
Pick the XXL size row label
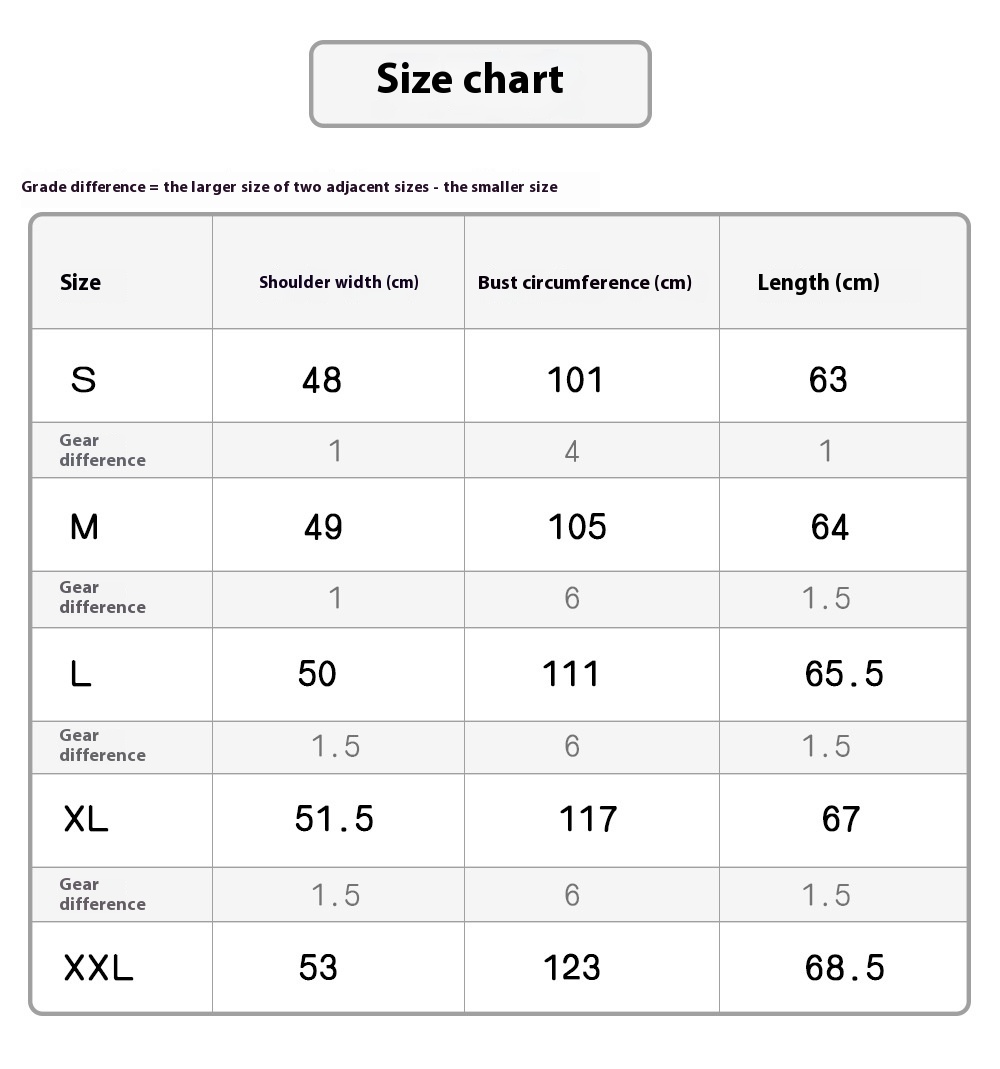(x=99, y=967)
